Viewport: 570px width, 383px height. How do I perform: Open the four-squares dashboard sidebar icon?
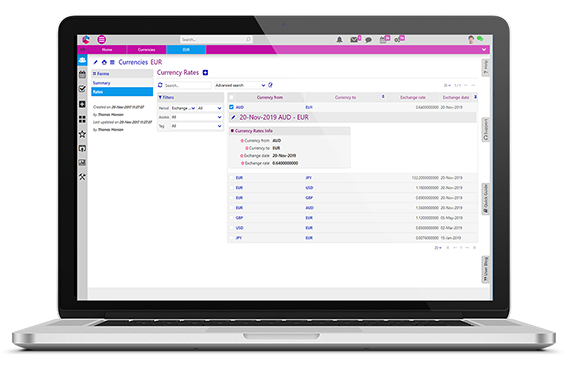(x=82, y=119)
